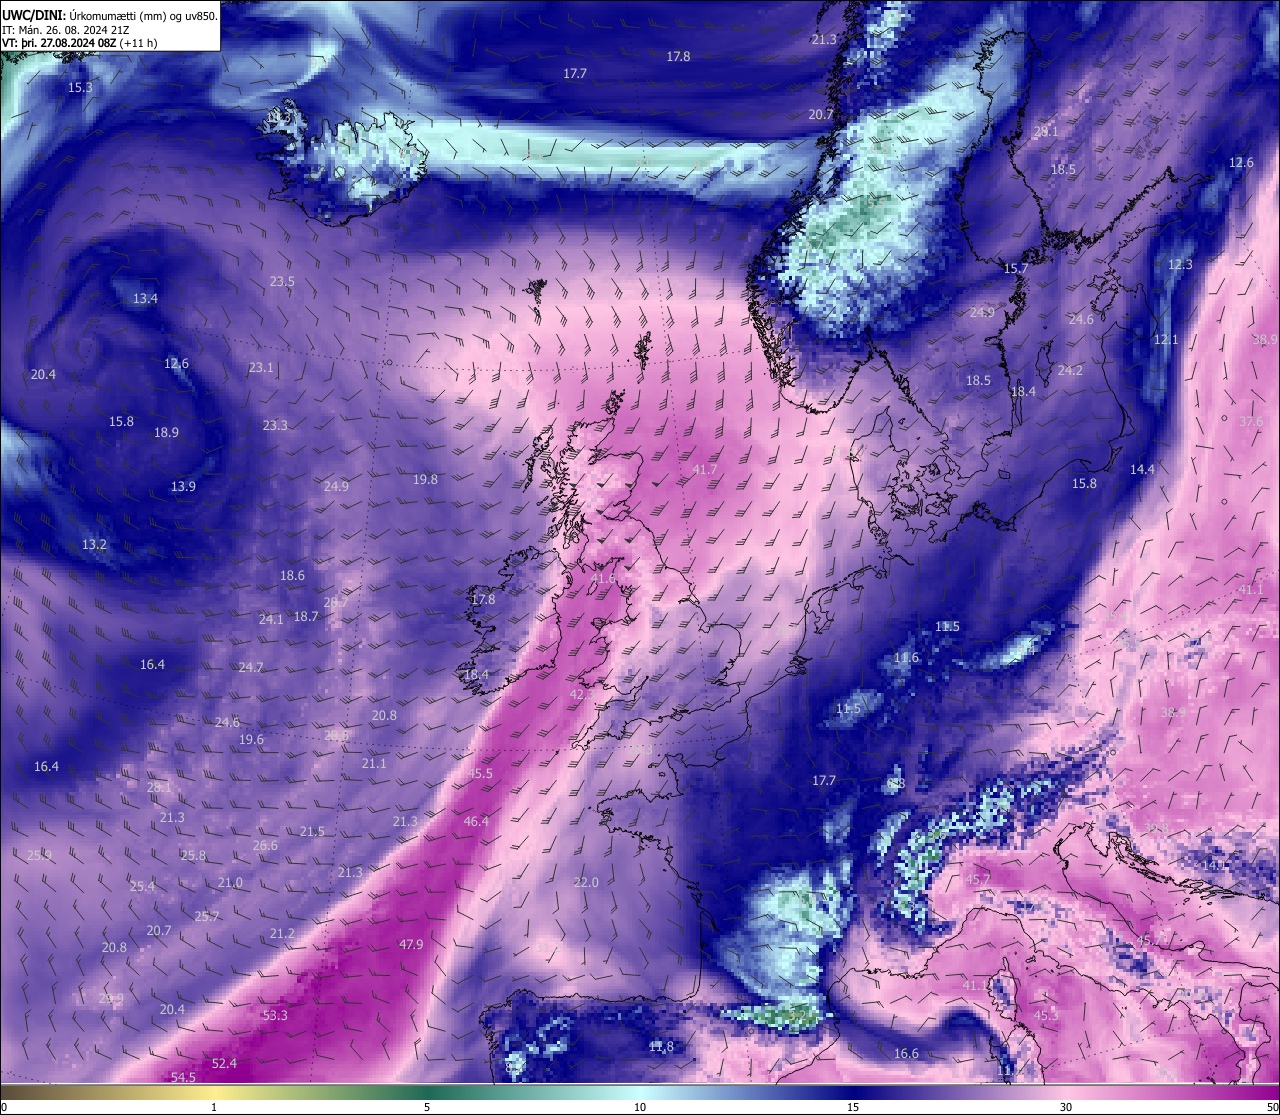1280x1115 pixels.
Task: Click the 13.4 value in the Atlantic low
Action: coord(145,299)
